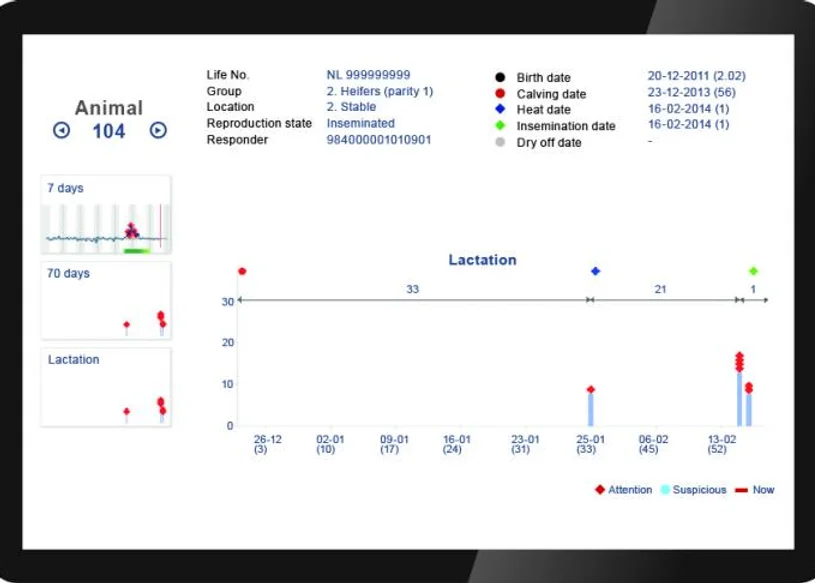
Task: Open the 70 days chart thumbnail
Action: click(106, 300)
